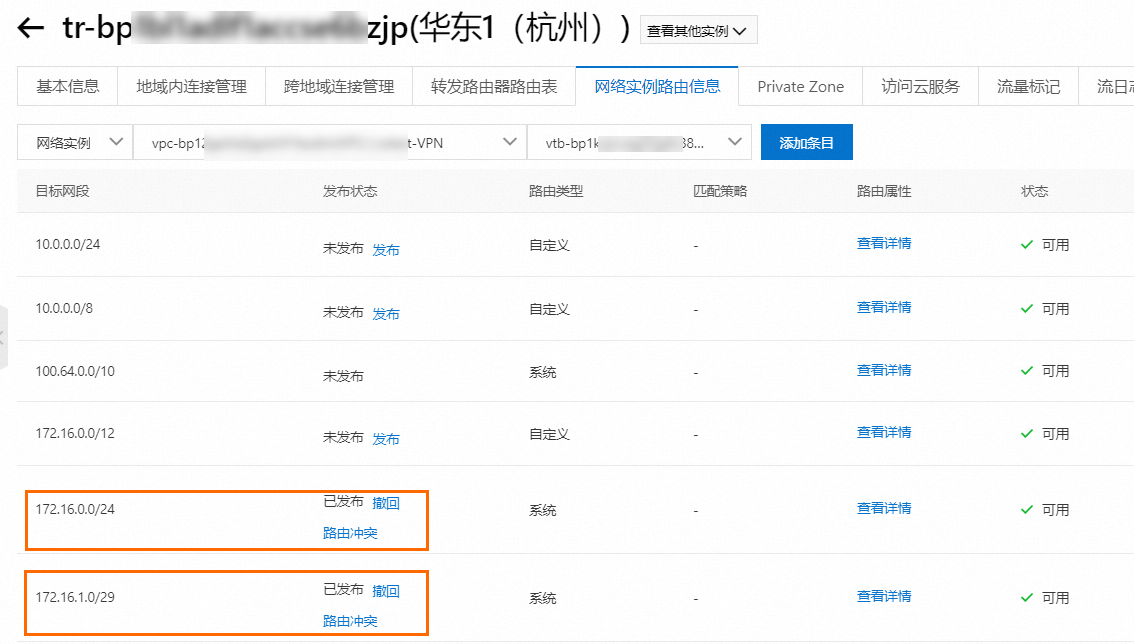Open the 查看其他实例 dropdown
The width and height of the screenshot is (1134, 644).
click(698, 29)
